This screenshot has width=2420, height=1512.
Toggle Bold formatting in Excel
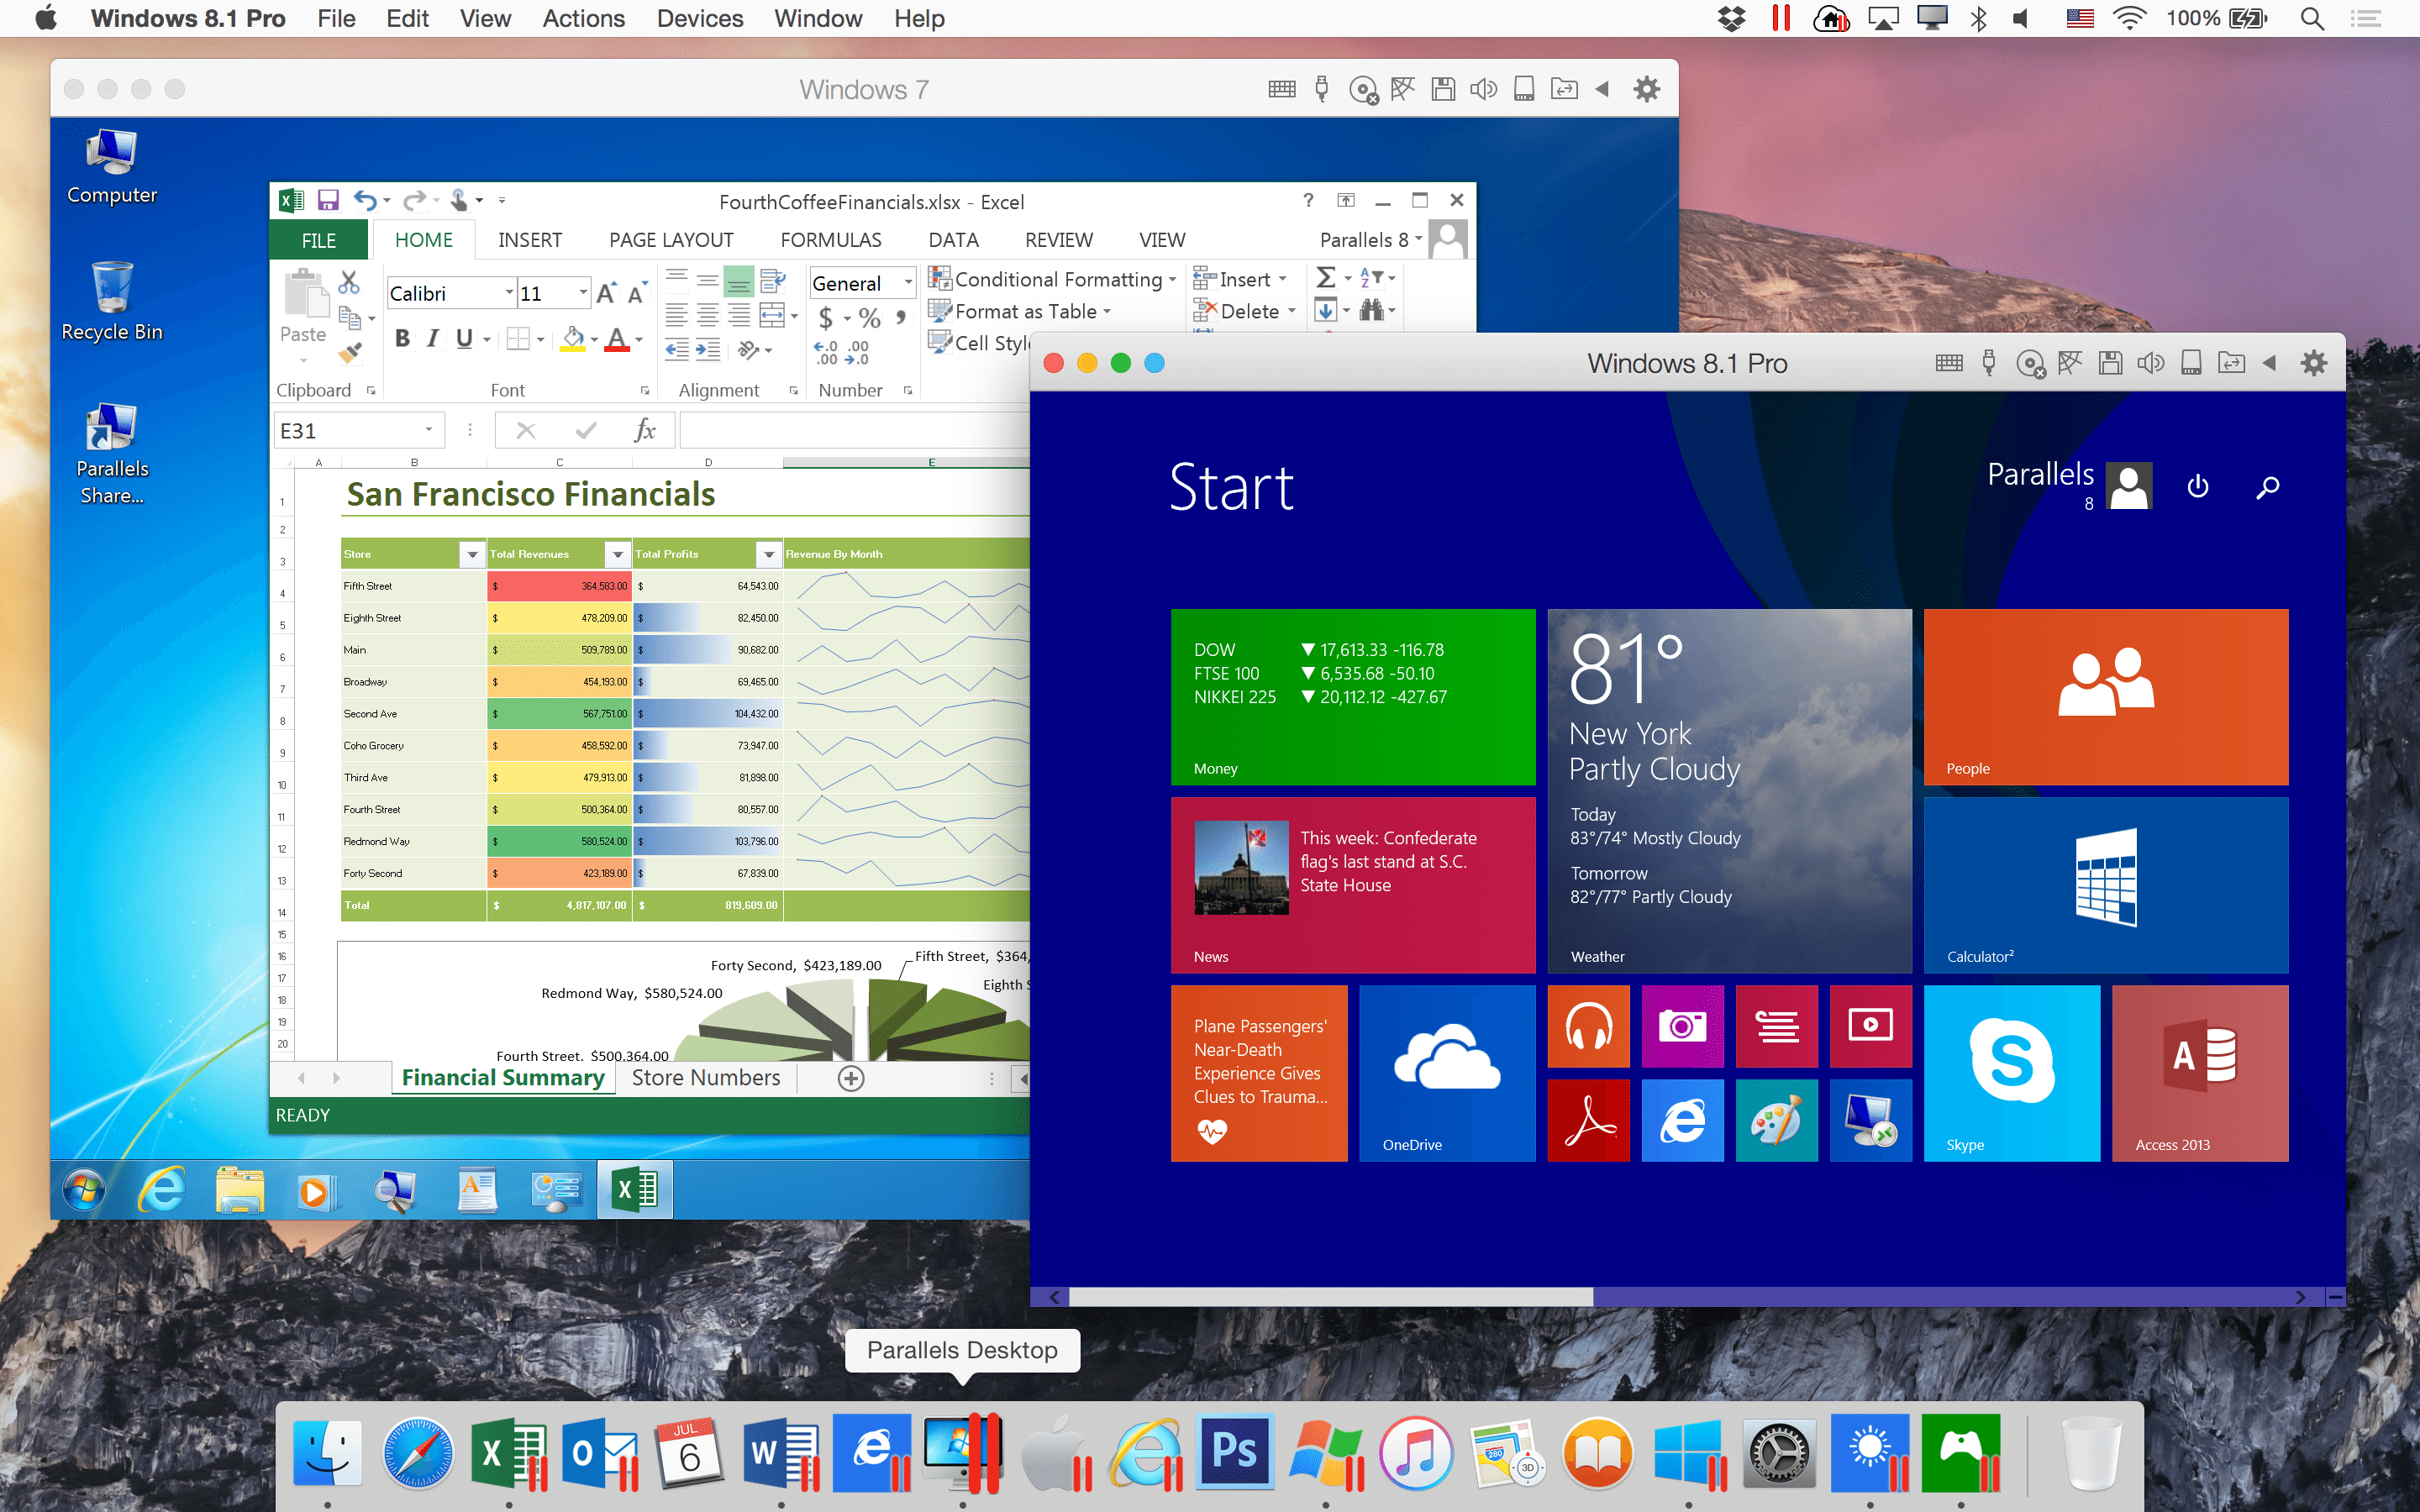pyautogui.click(x=403, y=338)
